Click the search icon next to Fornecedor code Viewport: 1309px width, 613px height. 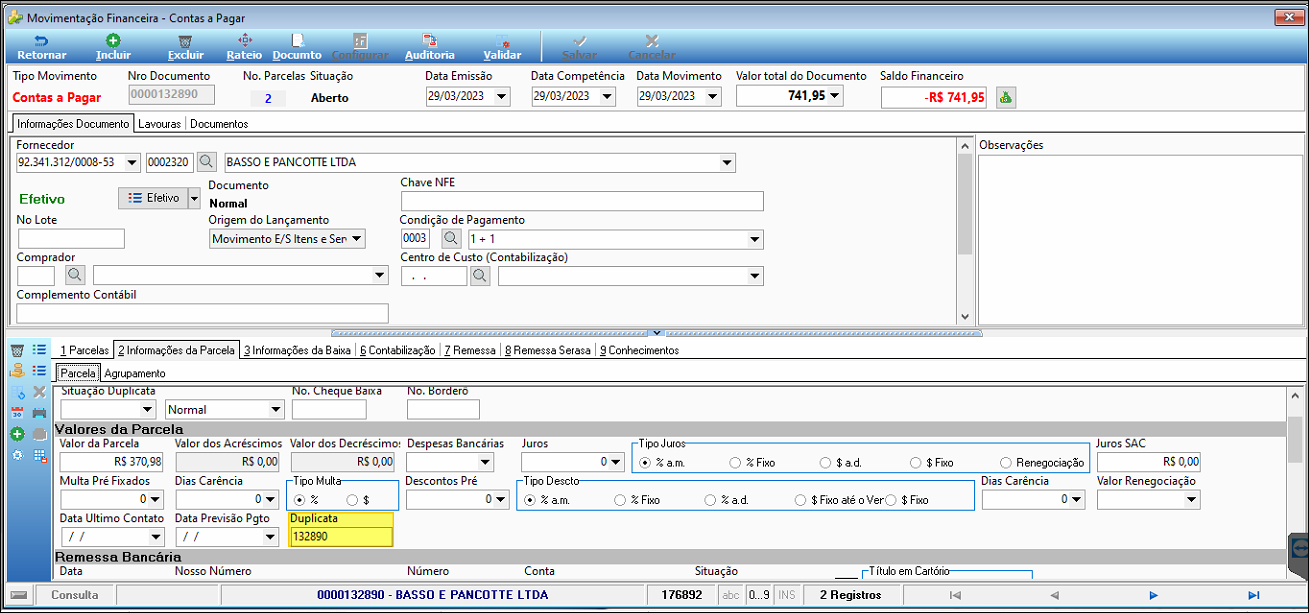coord(206,162)
